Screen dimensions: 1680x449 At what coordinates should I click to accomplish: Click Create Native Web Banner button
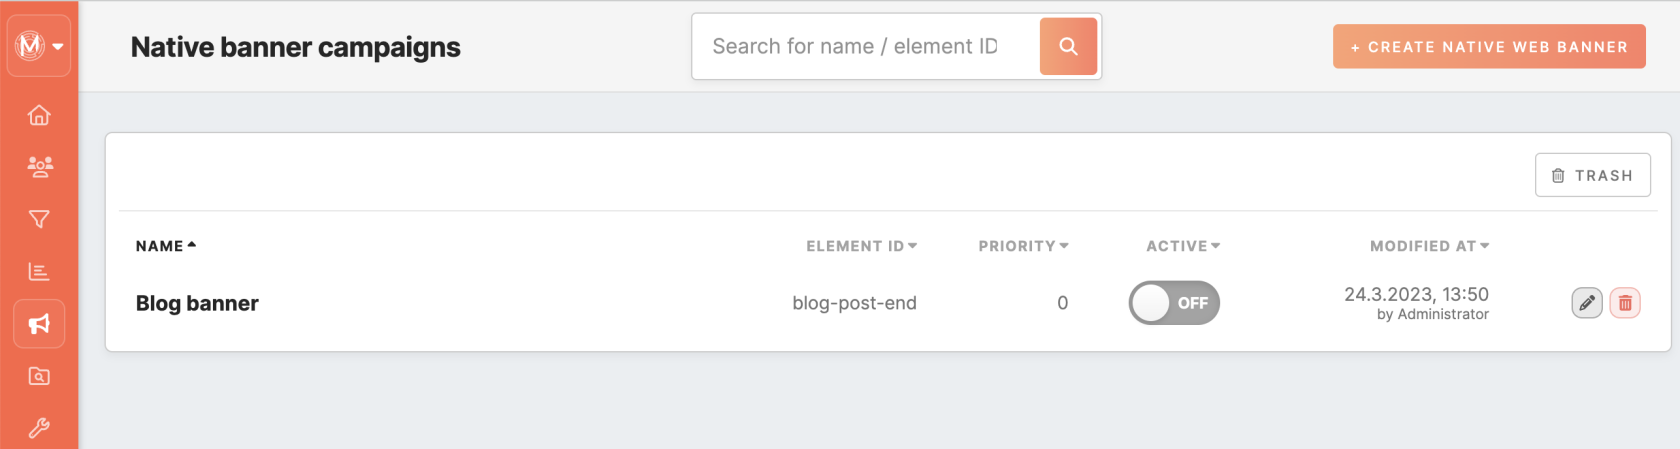(x=1489, y=47)
